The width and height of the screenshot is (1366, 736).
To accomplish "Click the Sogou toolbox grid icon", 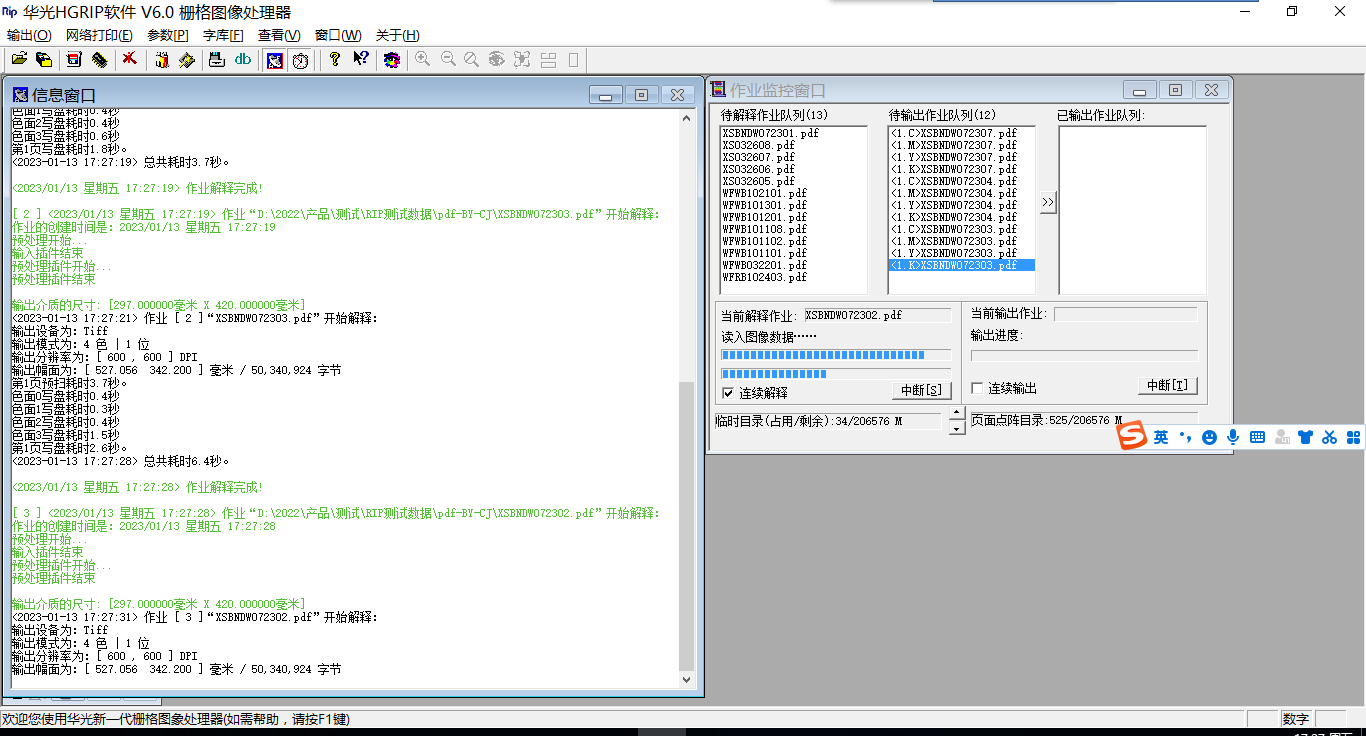I will tap(1354, 437).
